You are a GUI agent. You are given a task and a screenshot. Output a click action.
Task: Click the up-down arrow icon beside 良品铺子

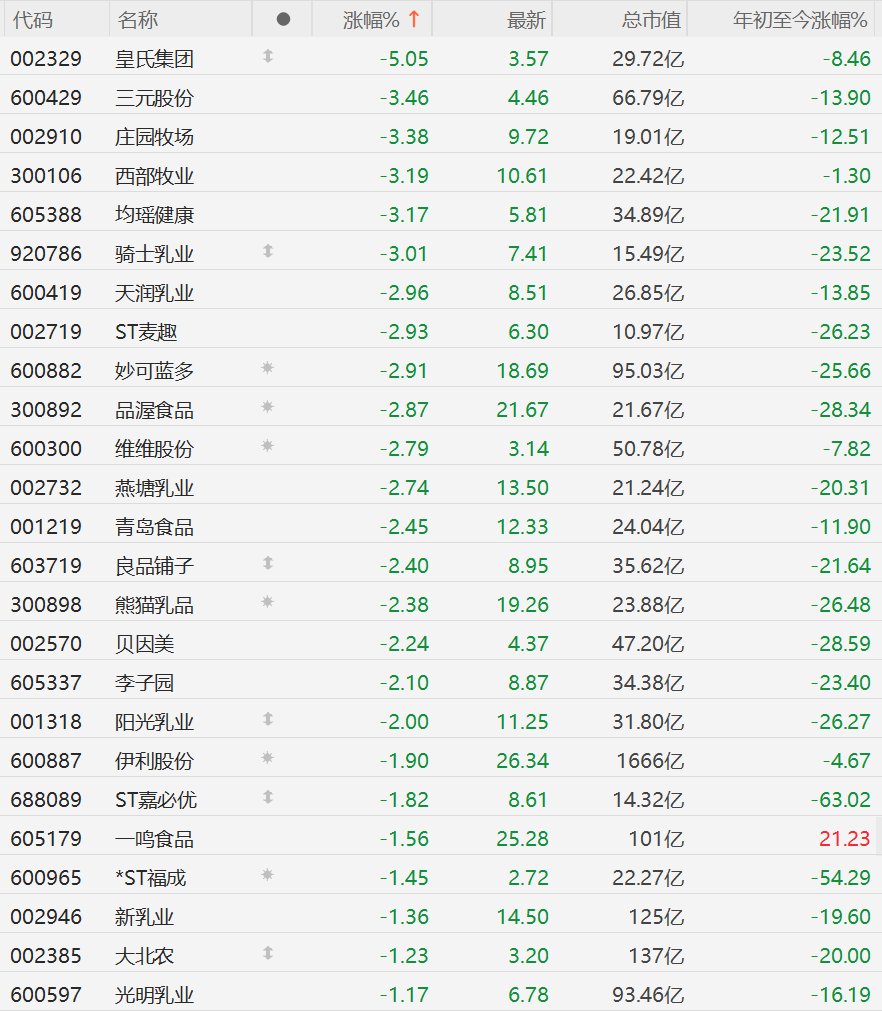(x=268, y=564)
